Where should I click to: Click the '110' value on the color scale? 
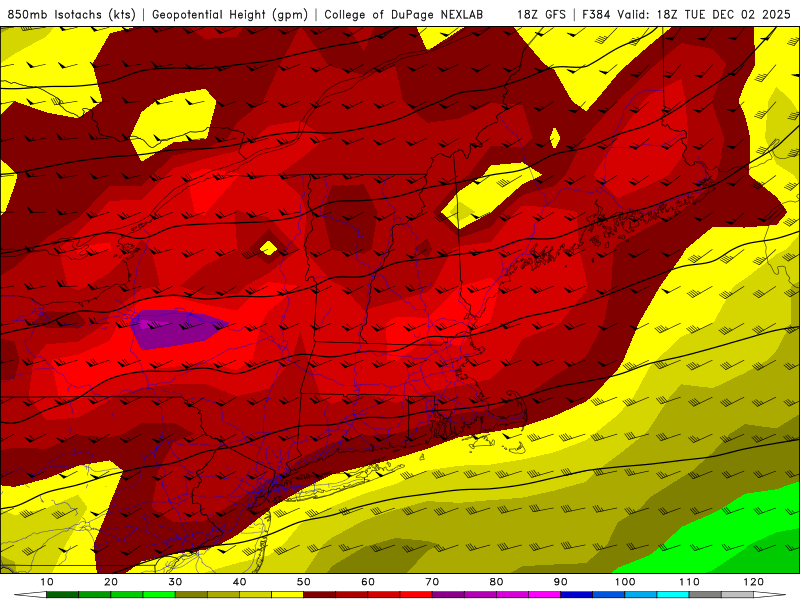pos(689,582)
